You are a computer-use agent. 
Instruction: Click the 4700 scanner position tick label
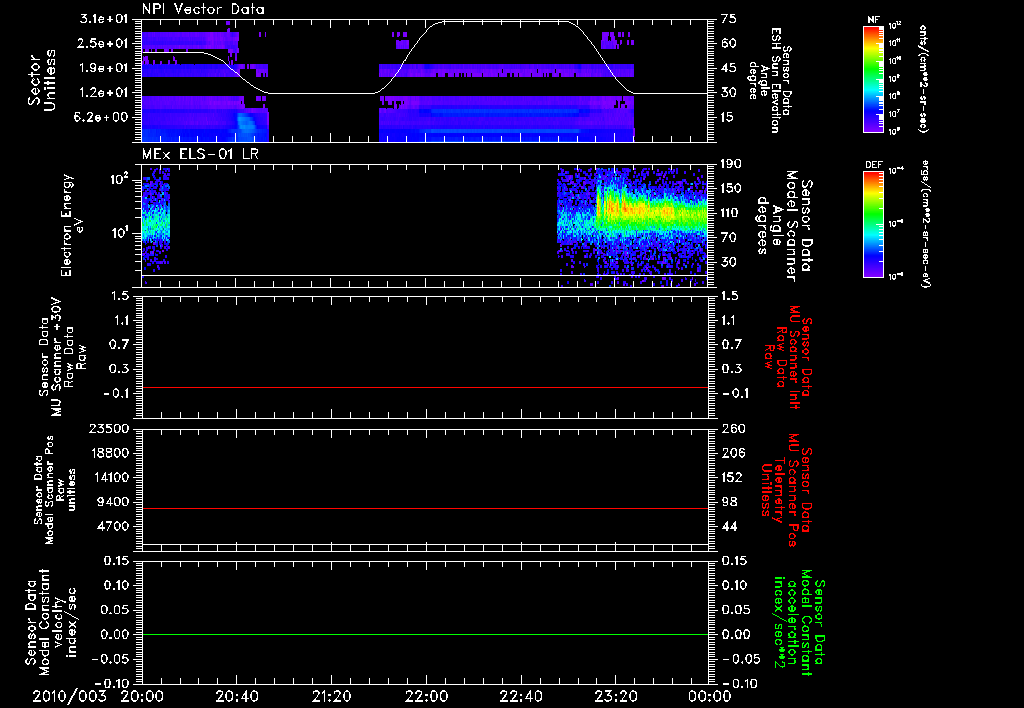tap(114, 526)
